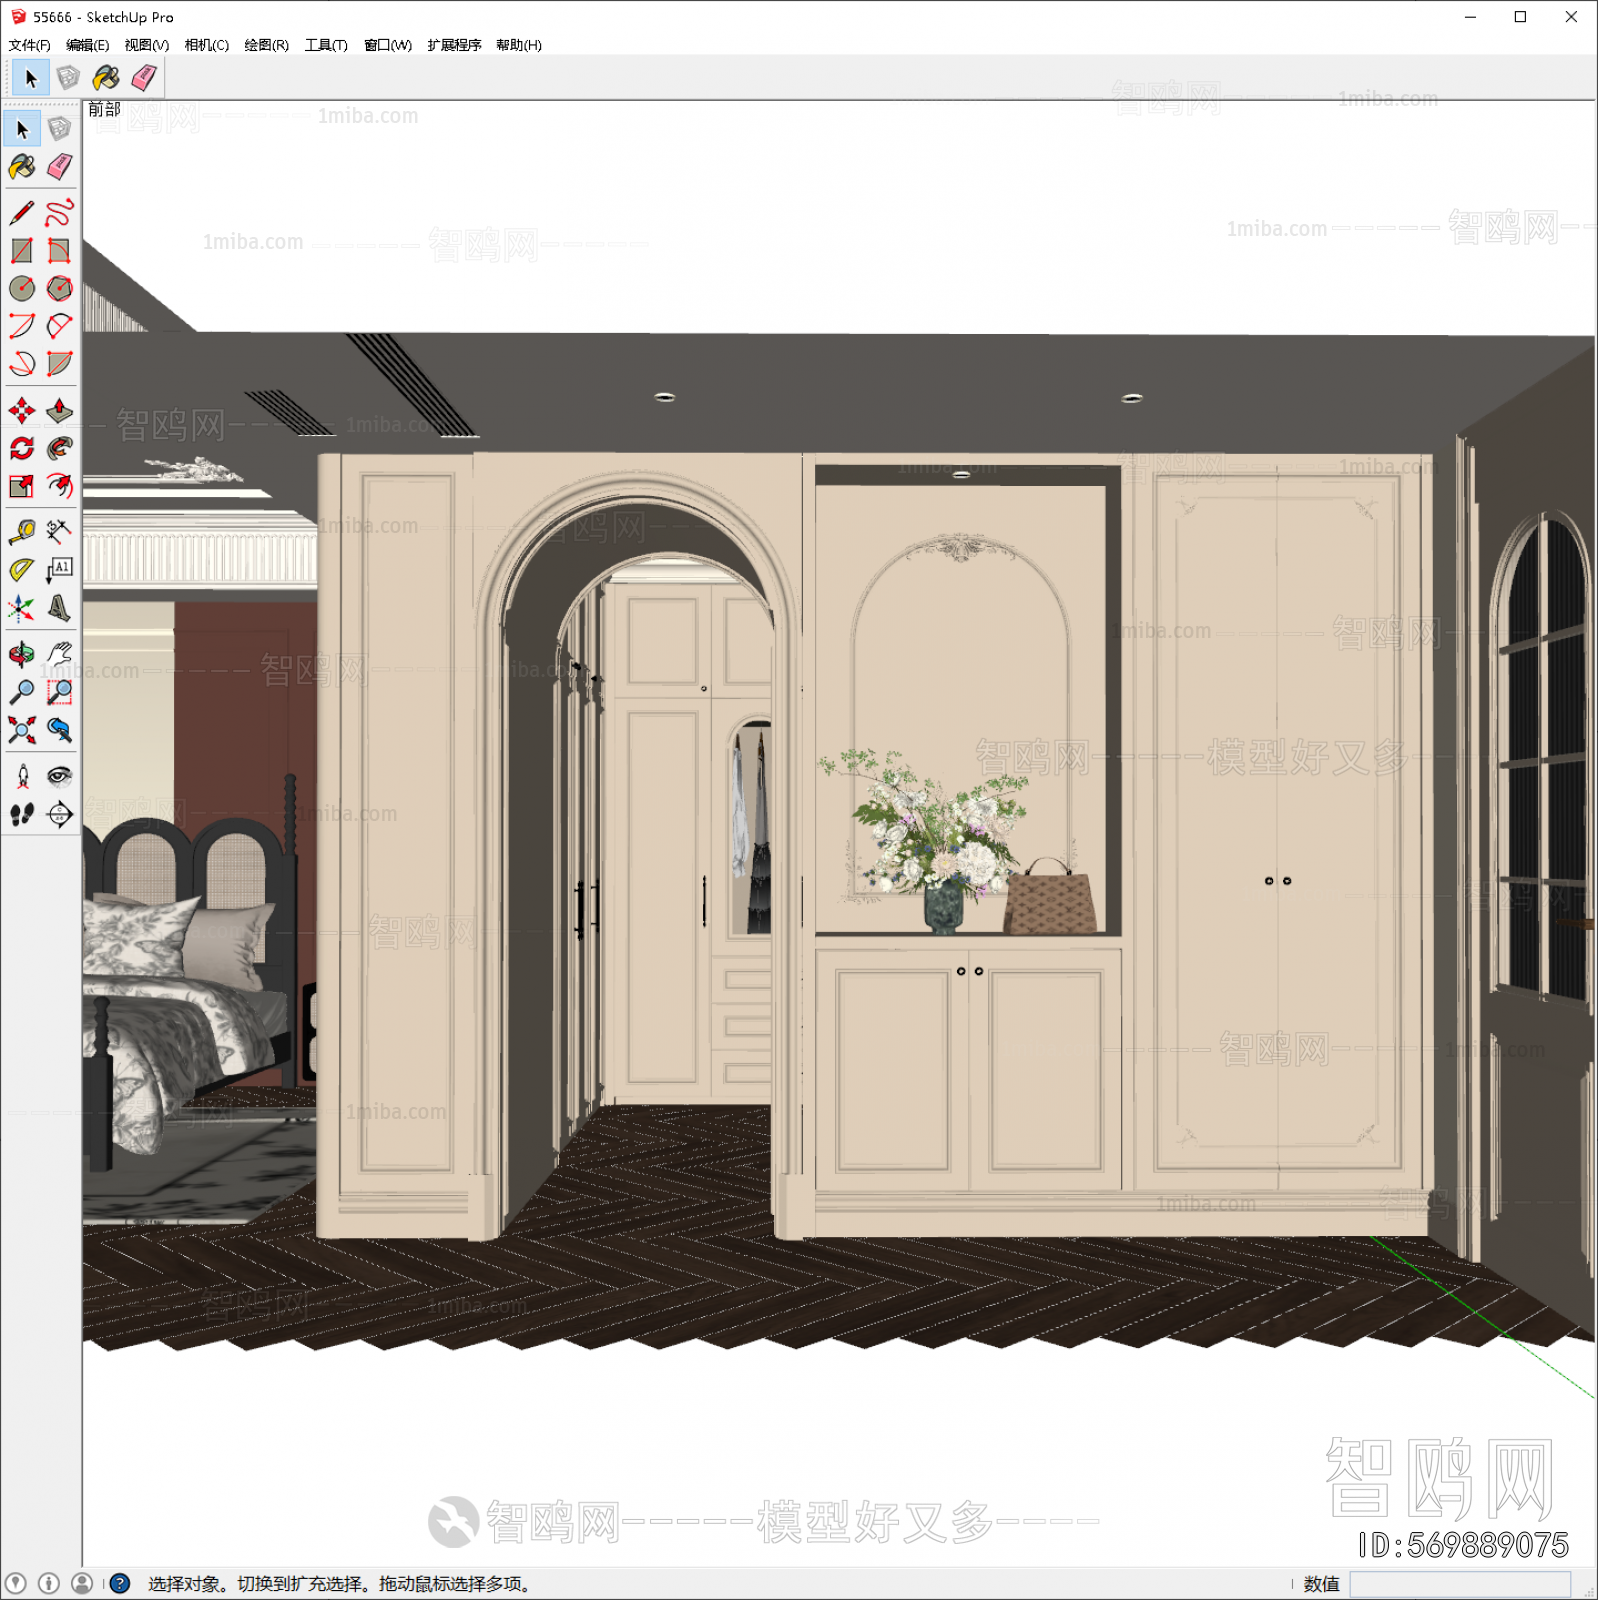The height and width of the screenshot is (1600, 1598).
Task: Select the Arc tool
Action: 22,326
